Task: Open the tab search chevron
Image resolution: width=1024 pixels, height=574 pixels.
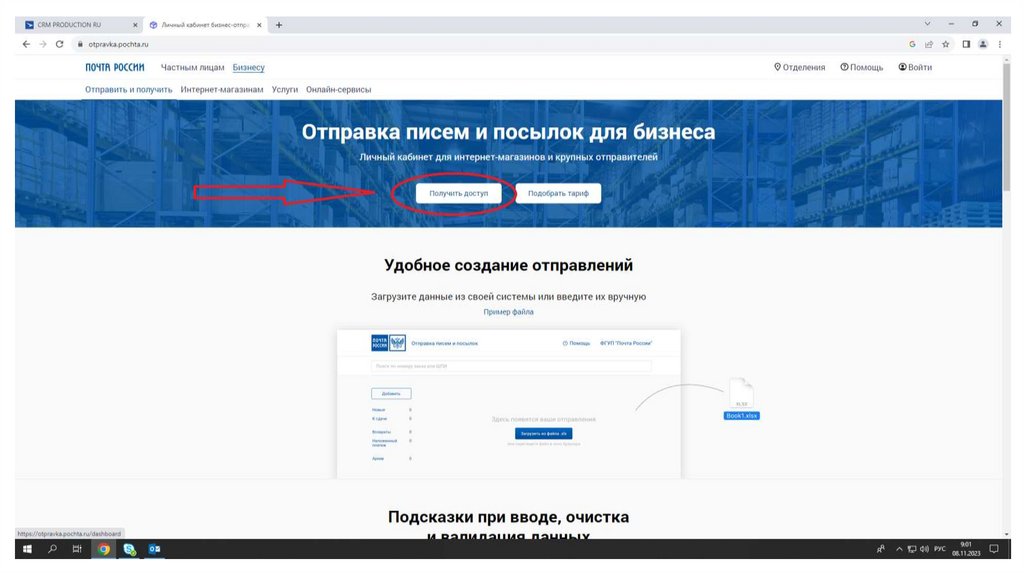Action: [927, 24]
